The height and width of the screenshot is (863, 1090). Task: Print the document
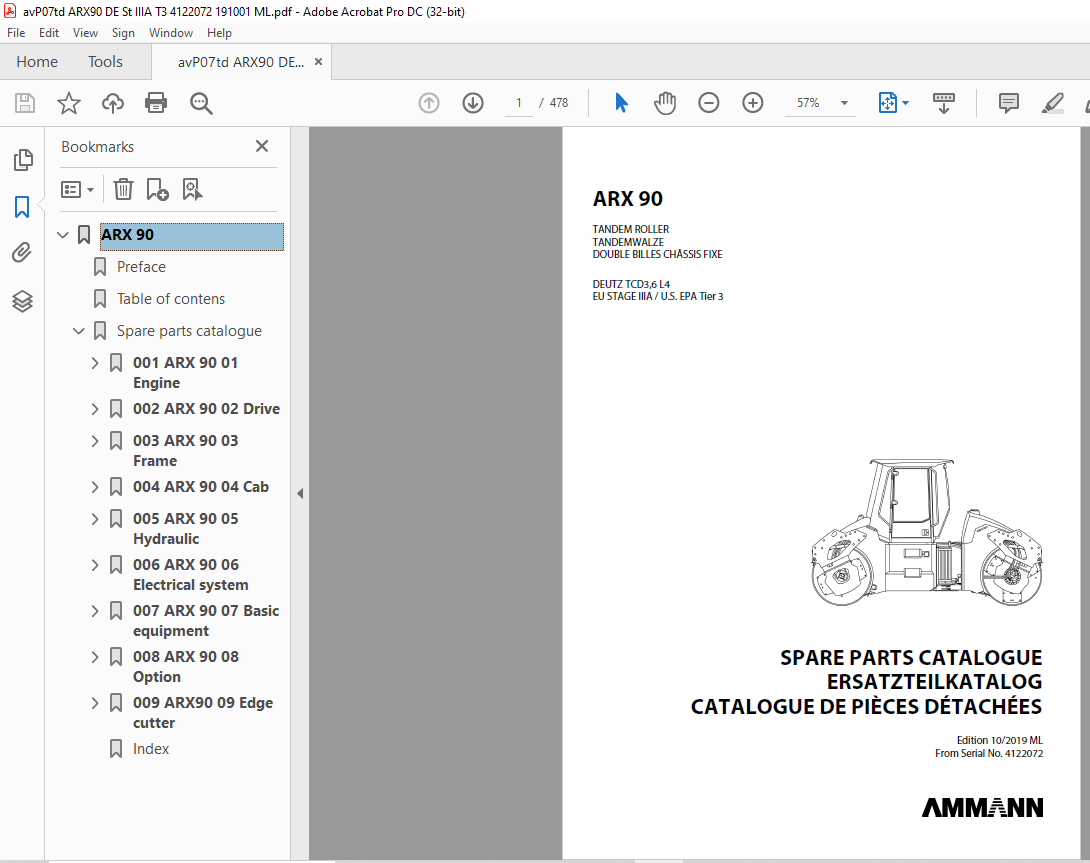pos(156,104)
